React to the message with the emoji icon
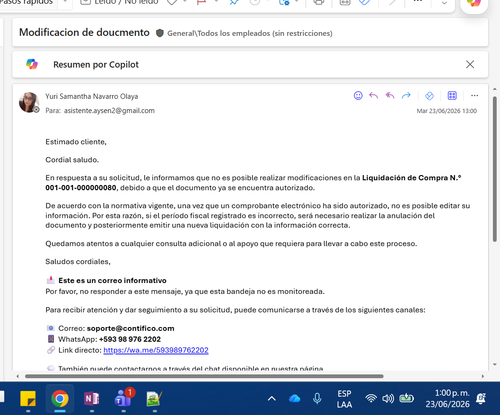The height and width of the screenshot is (415, 500). tap(358, 96)
